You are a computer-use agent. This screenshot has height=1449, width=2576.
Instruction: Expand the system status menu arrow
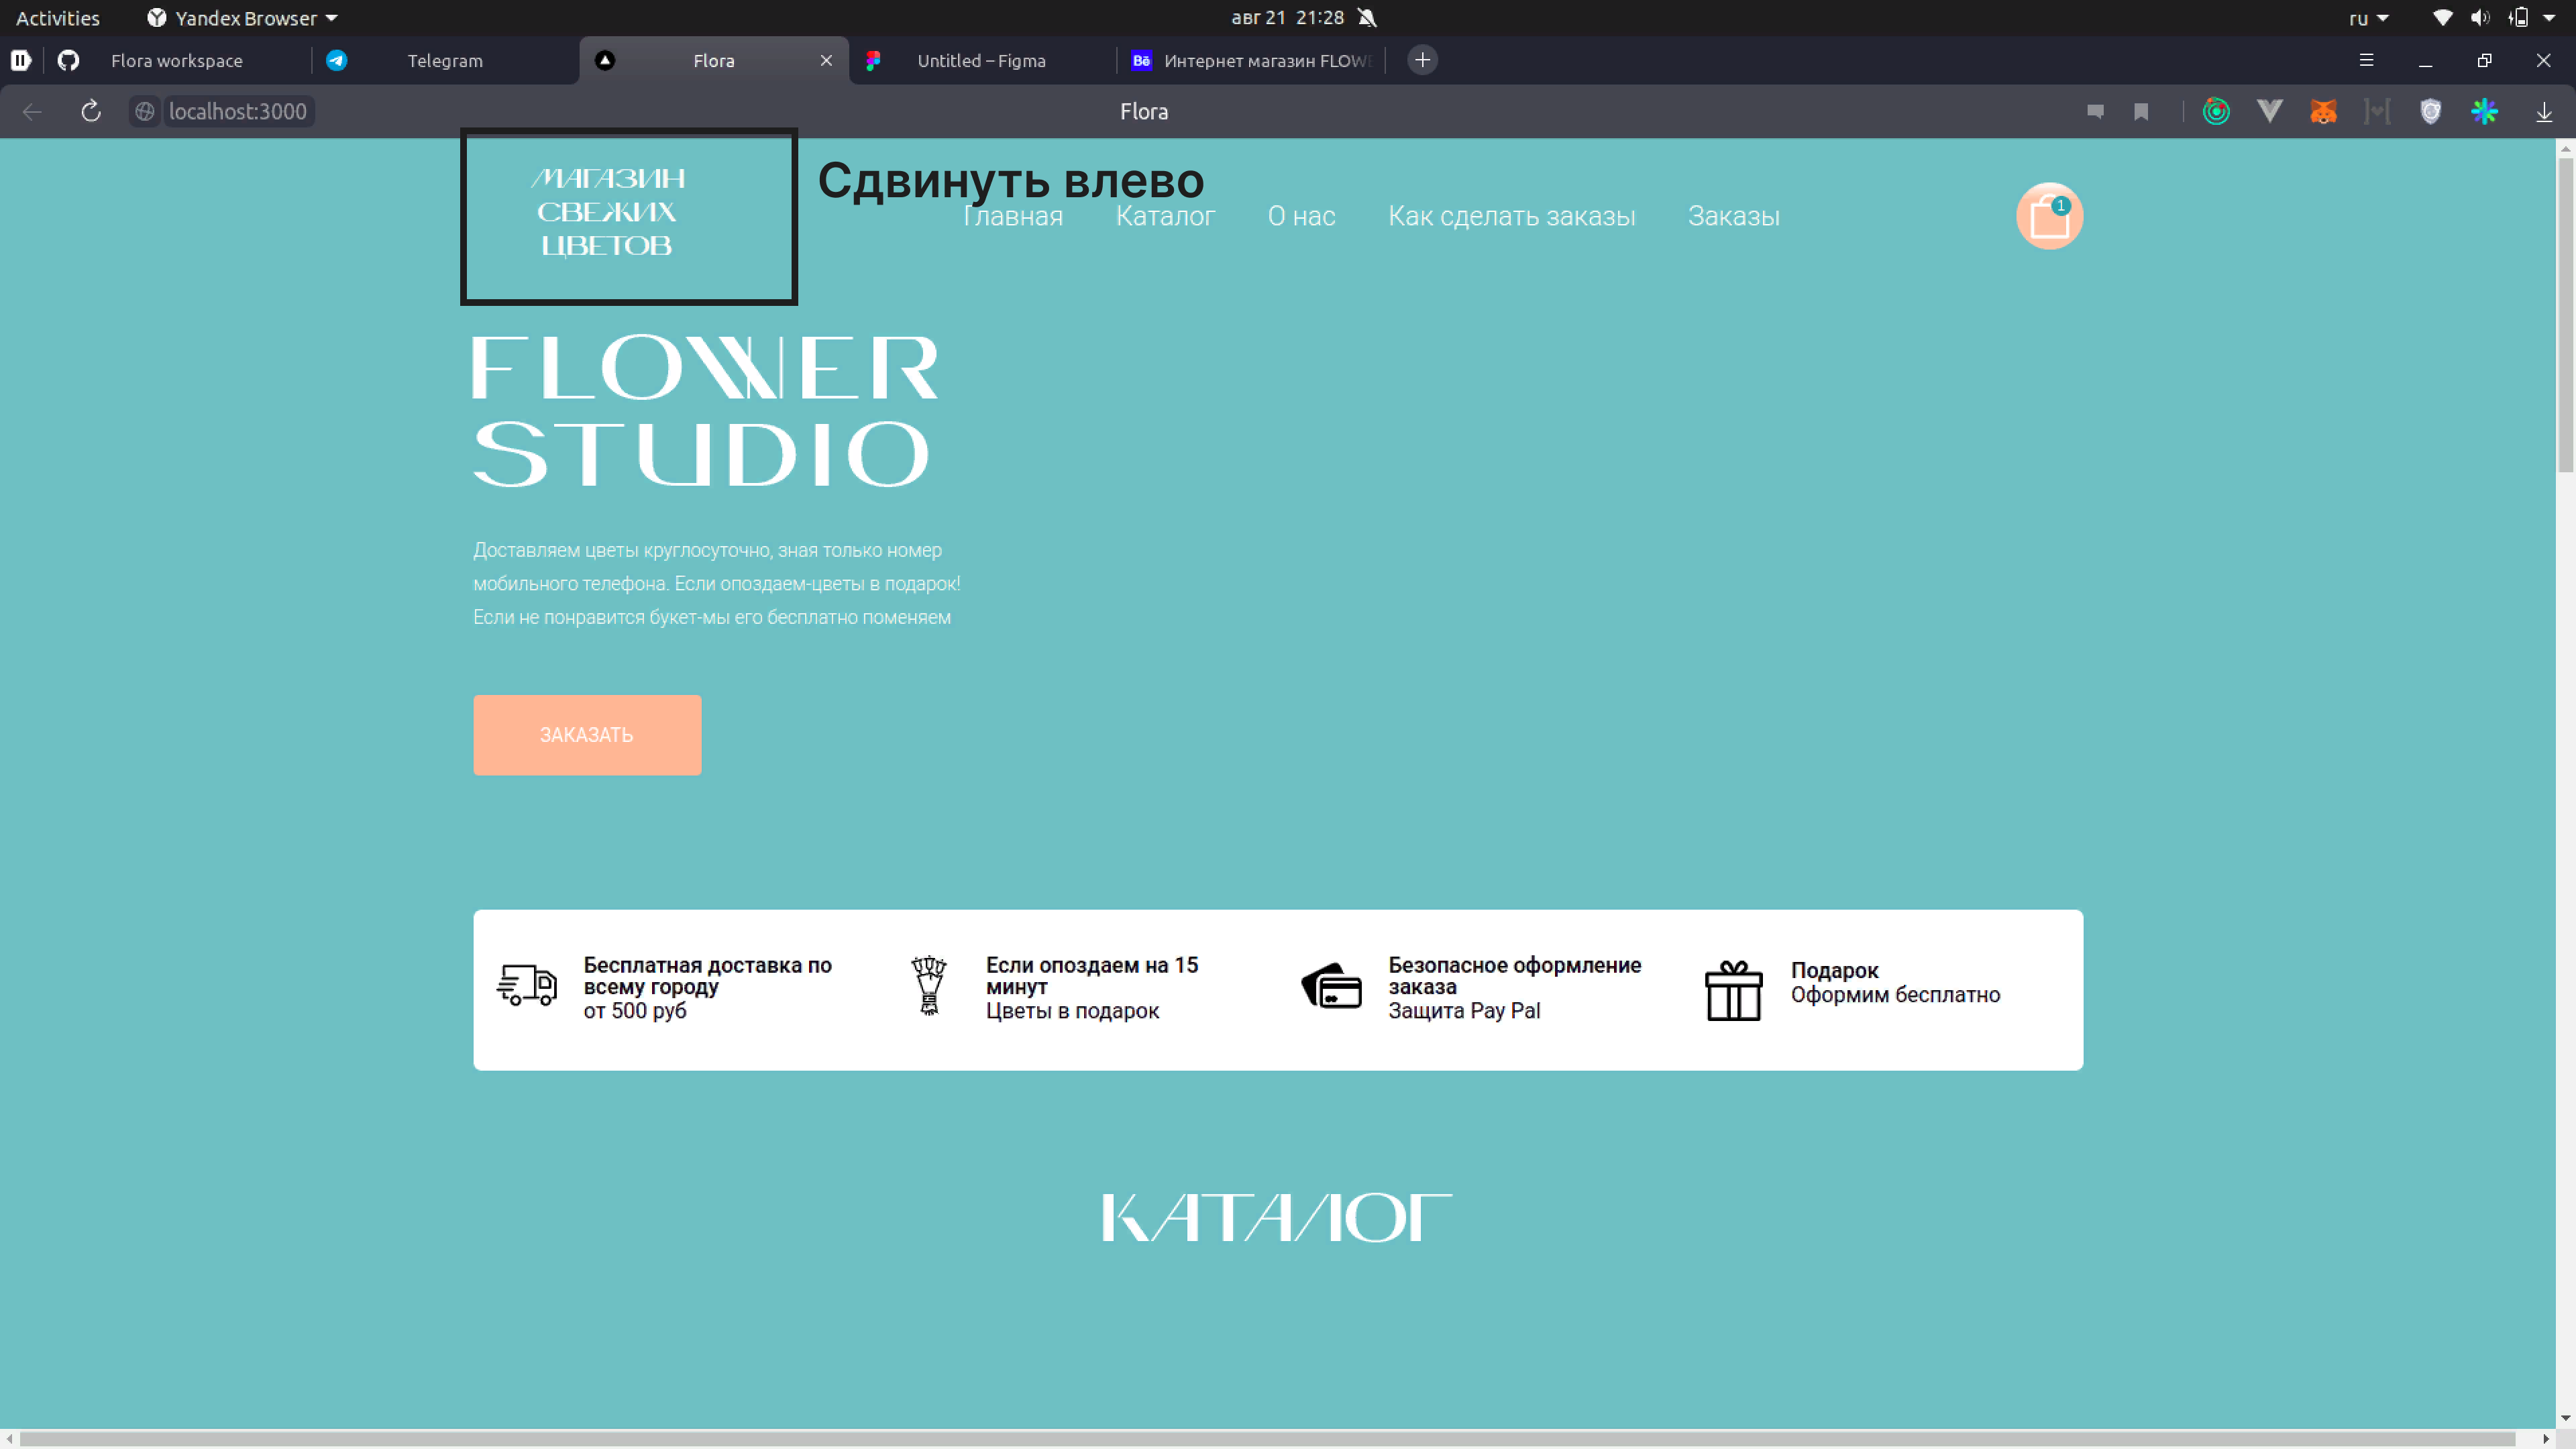click(2549, 18)
